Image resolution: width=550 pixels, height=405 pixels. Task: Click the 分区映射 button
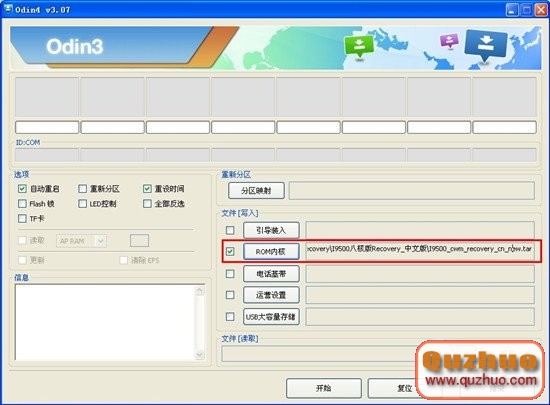pyautogui.click(x=256, y=190)
